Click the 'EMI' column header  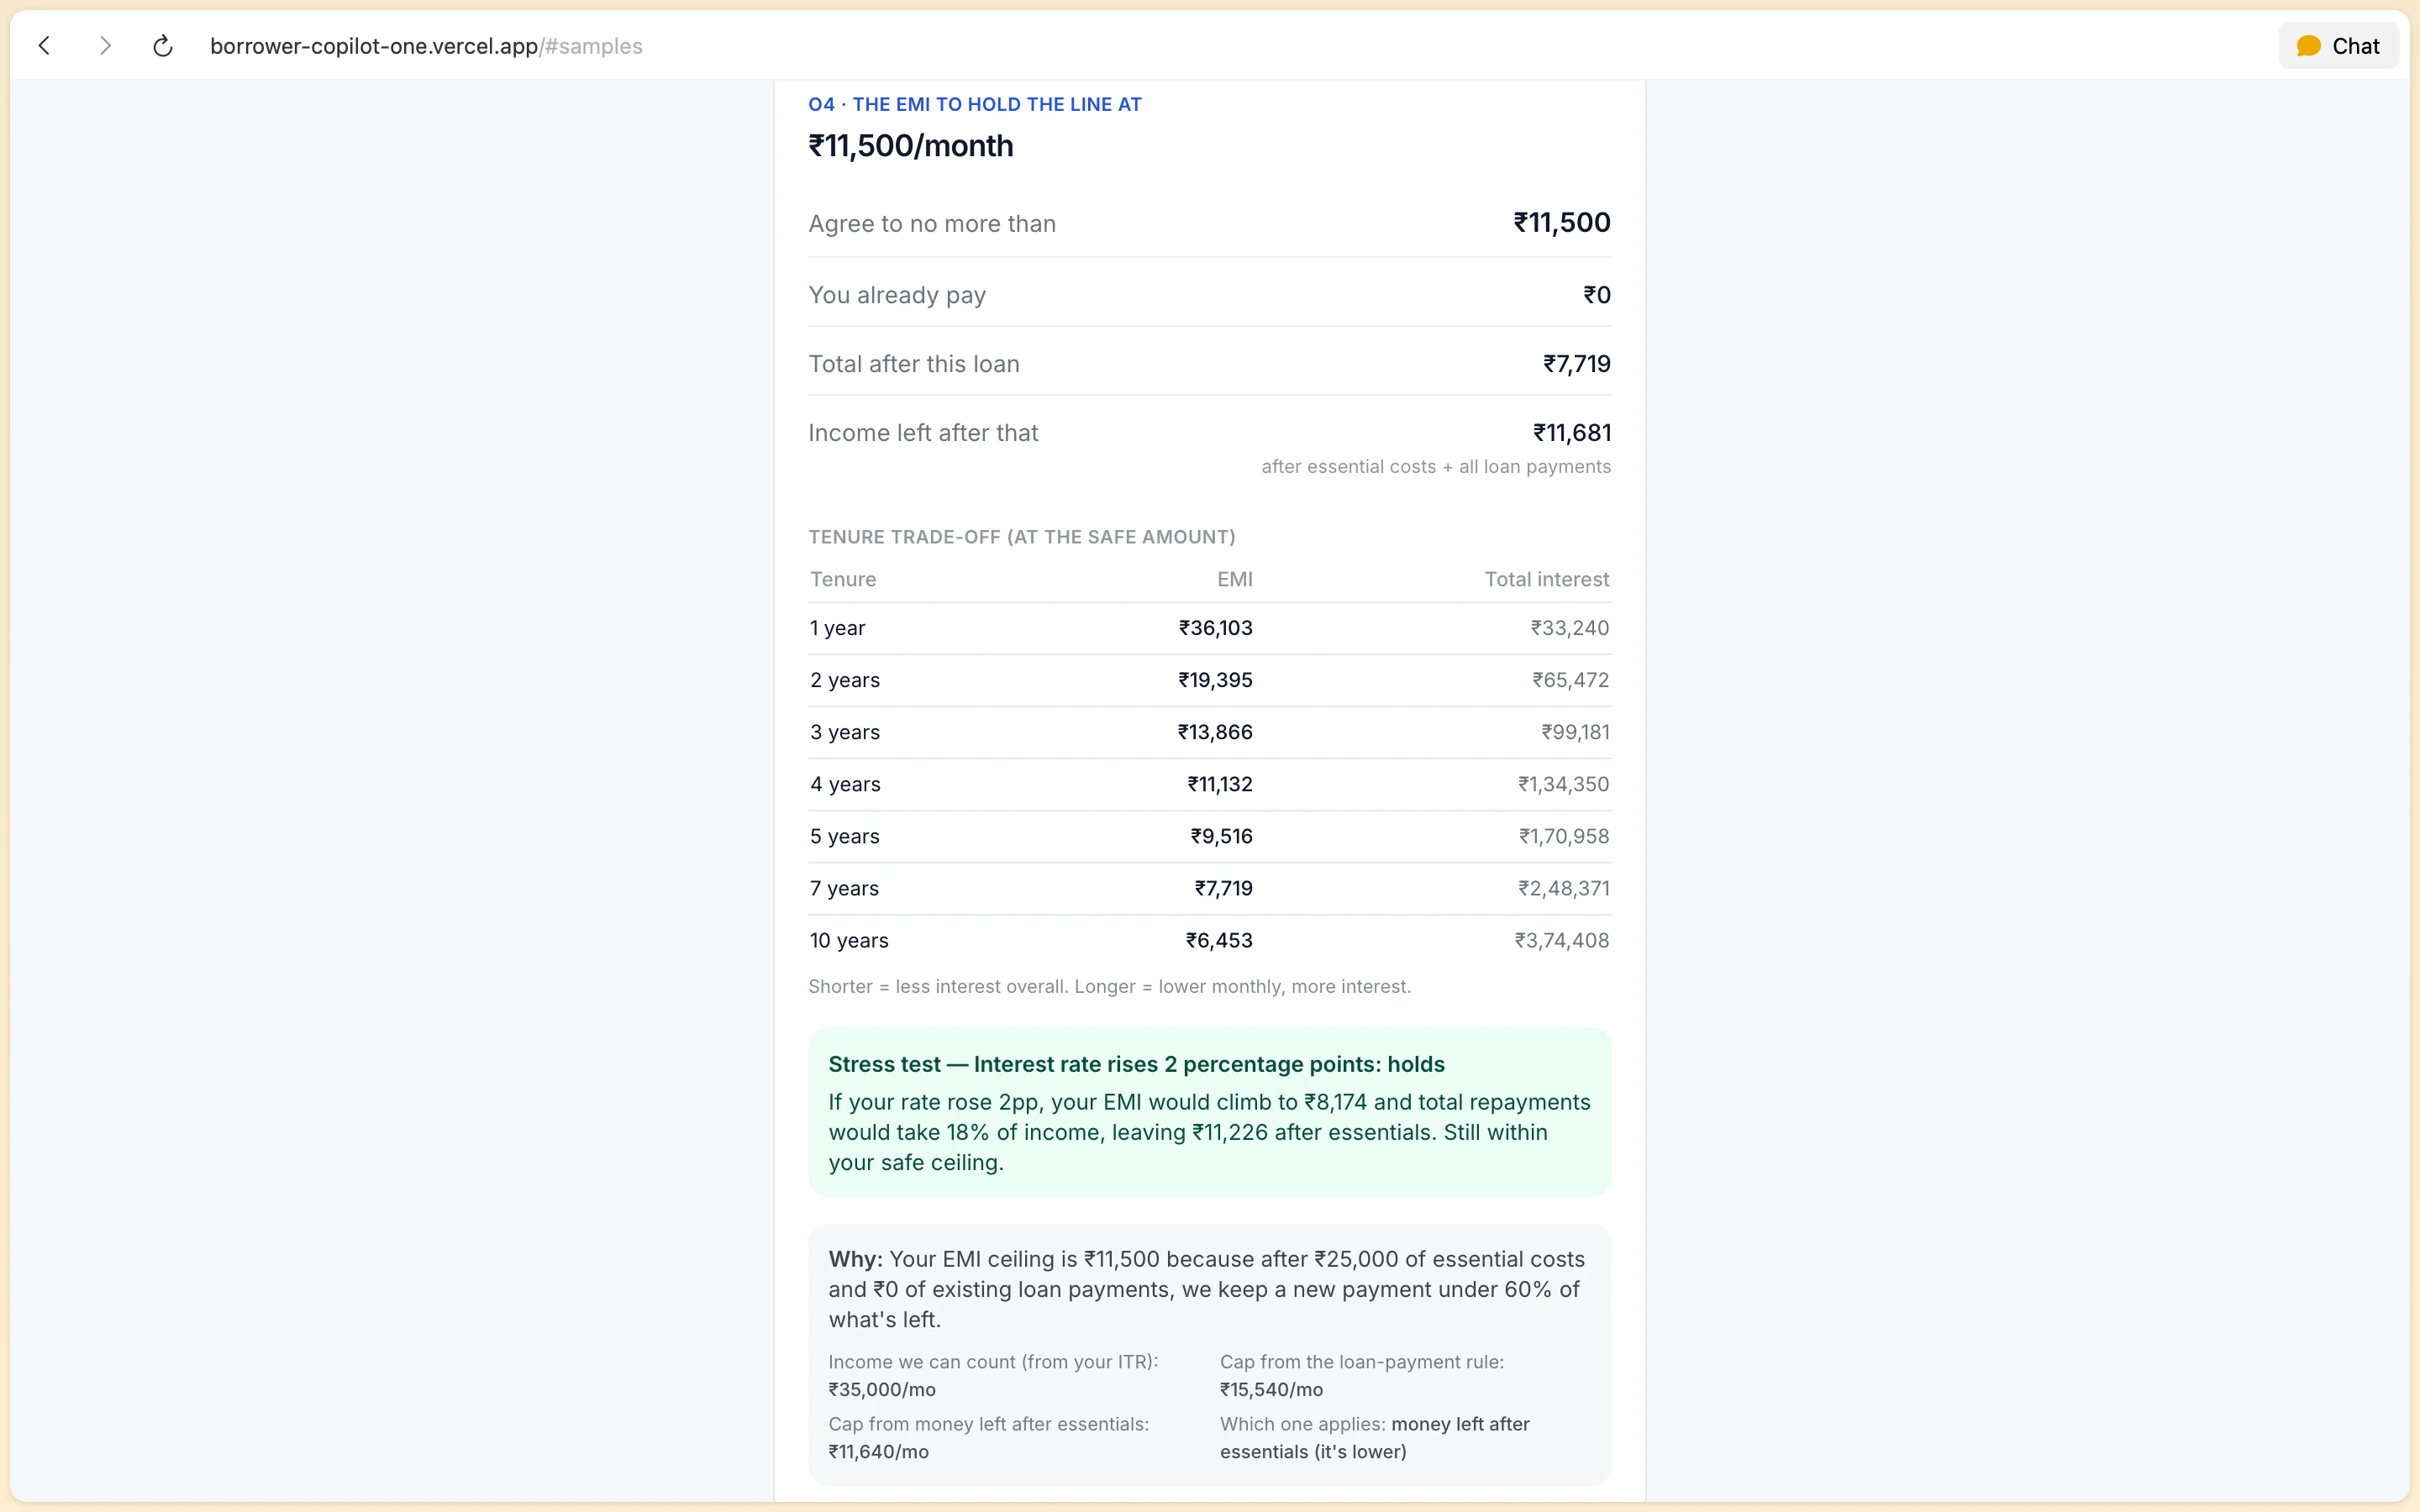1235,580
